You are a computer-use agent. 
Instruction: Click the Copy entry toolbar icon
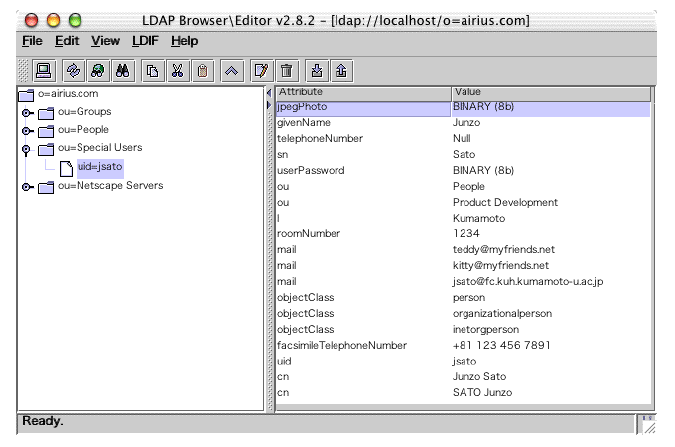point(152,71)
